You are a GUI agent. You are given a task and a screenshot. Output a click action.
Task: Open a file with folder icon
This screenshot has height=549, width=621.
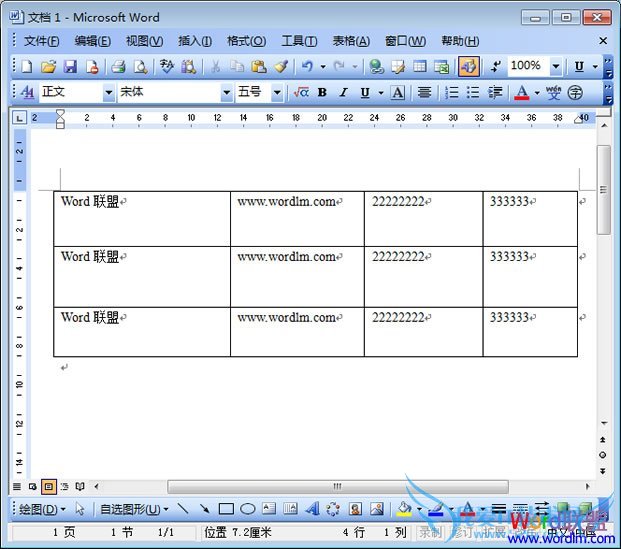48,66
